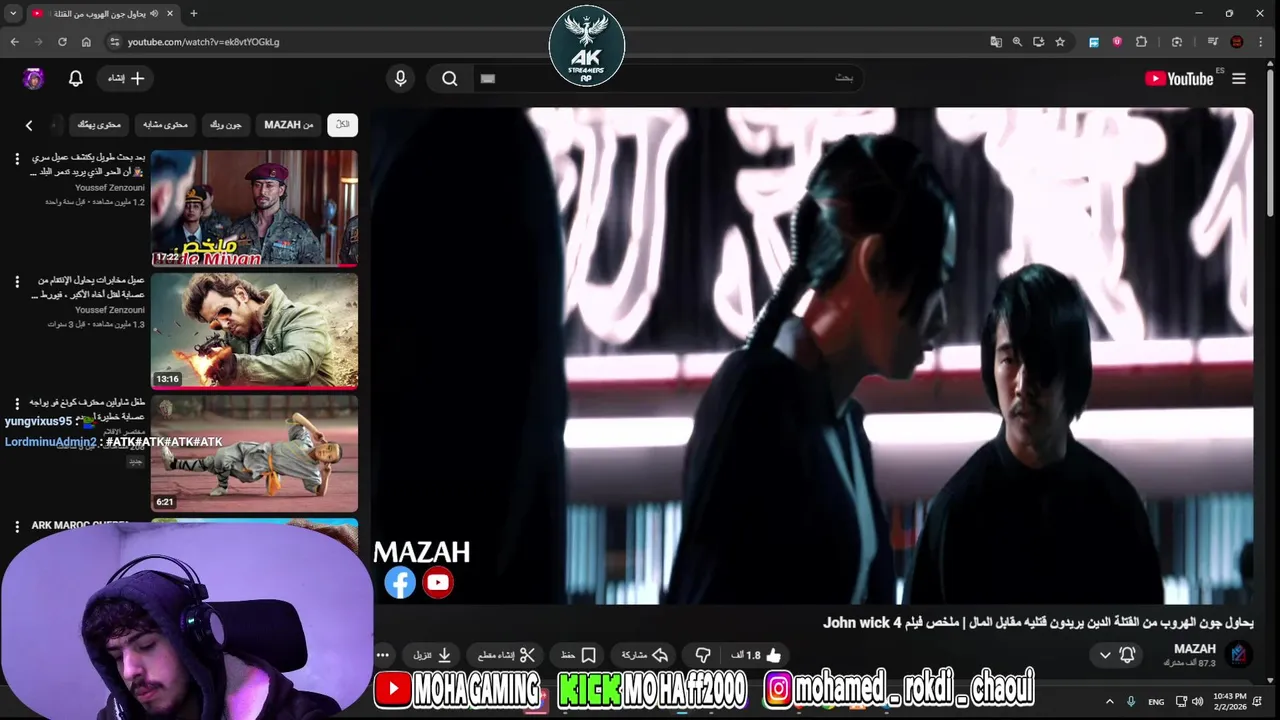Select the 'محتوى مشابه' filter chip
This screenshot has height=720, width=1280.
pos(165,125)
